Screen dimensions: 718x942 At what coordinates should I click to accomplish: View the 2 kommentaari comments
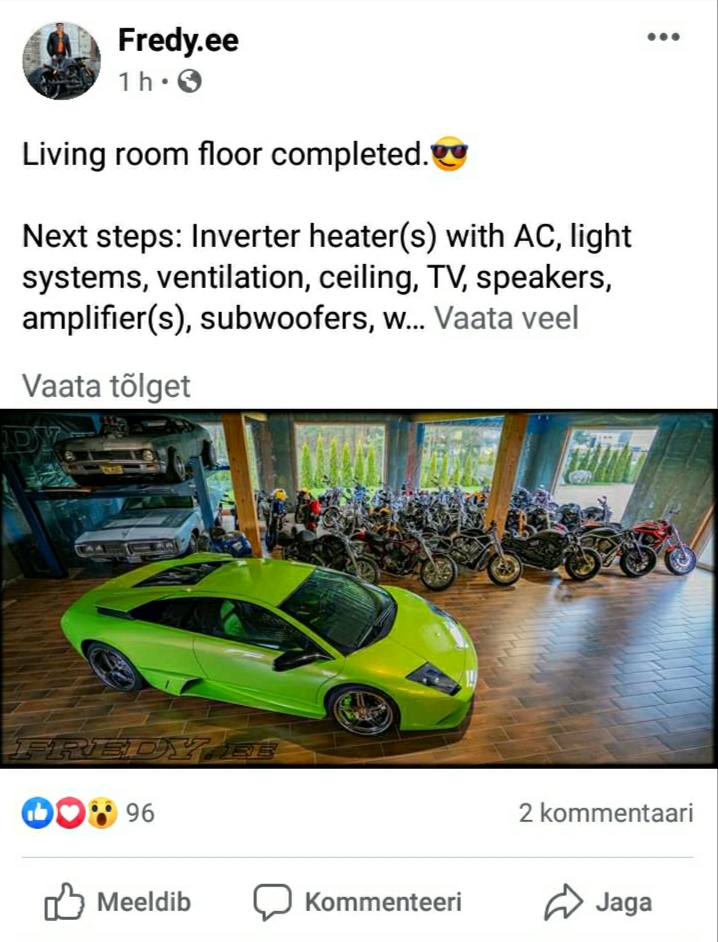point(606,813)
